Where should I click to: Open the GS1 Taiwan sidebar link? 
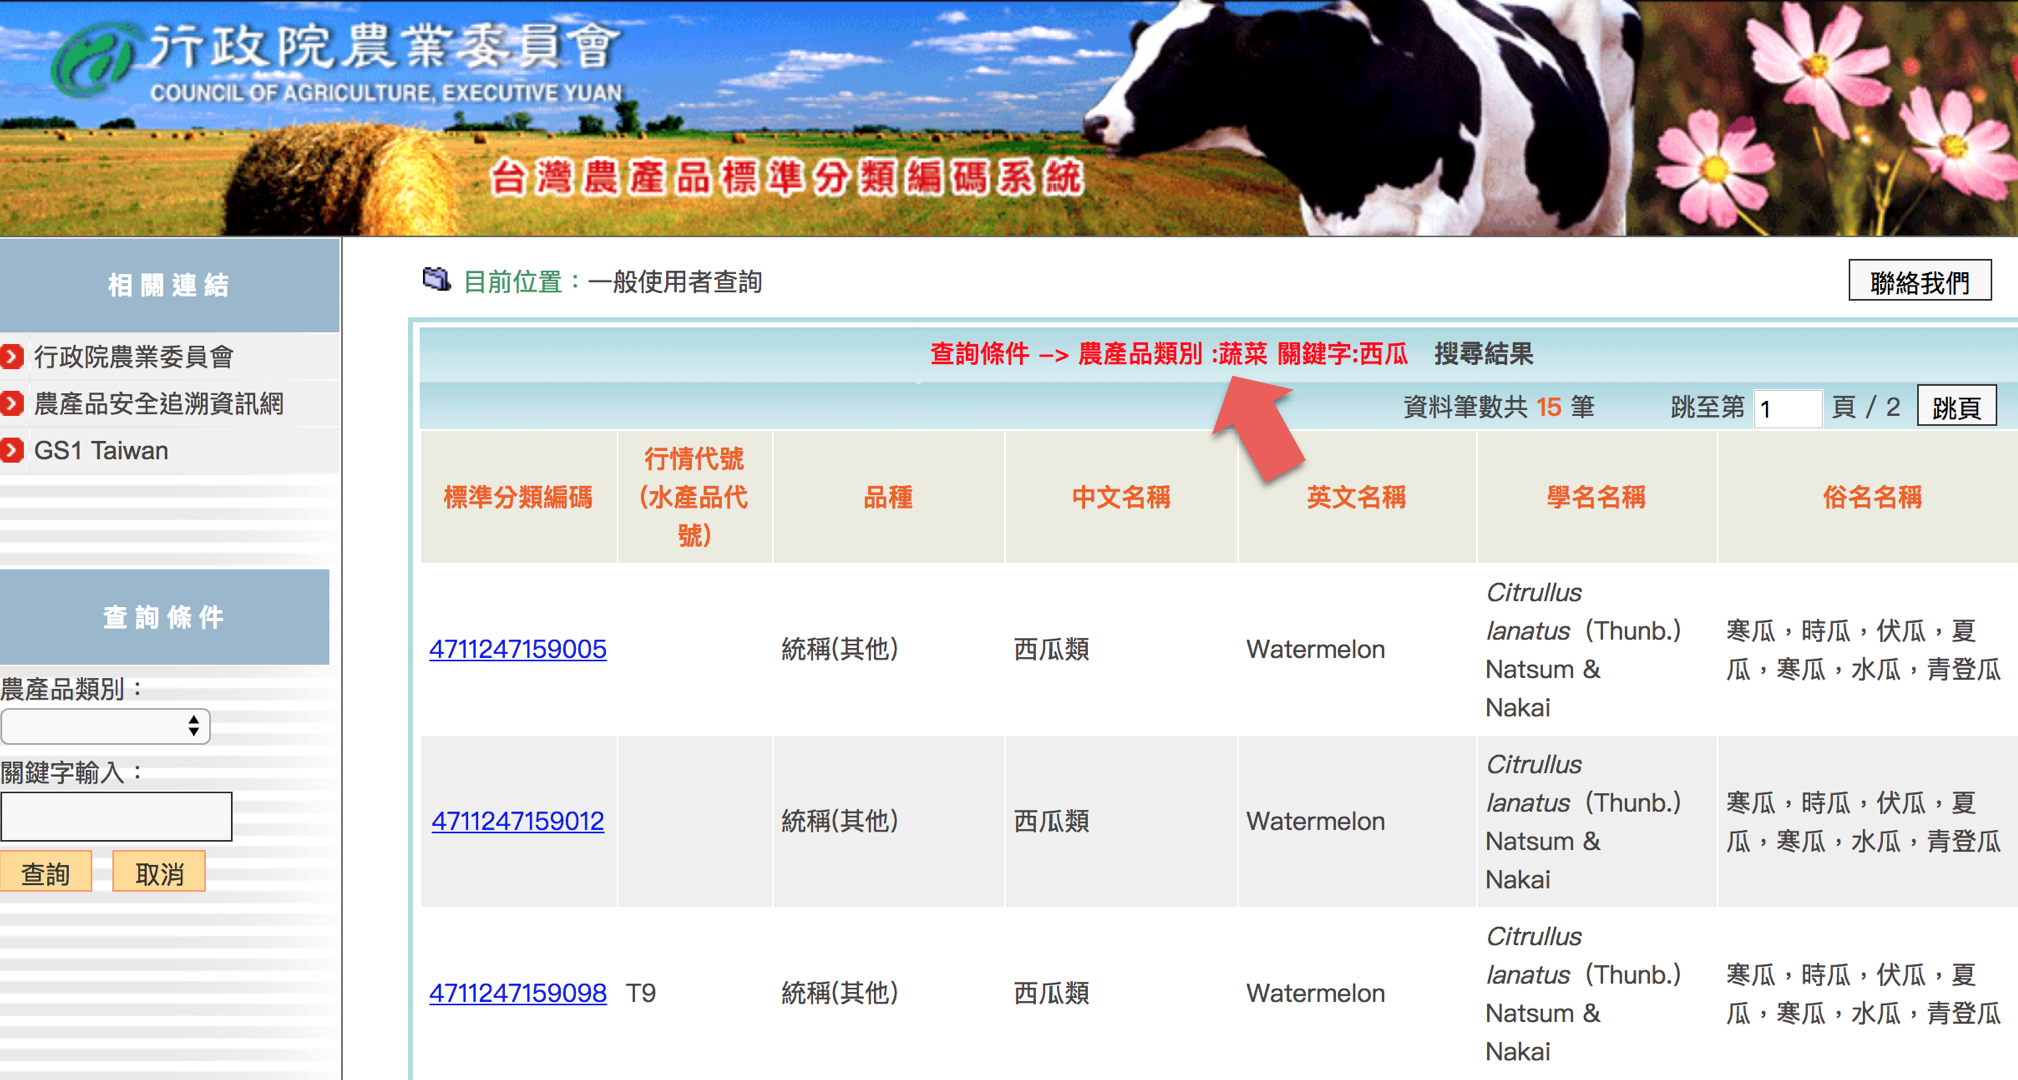pos(101,451)
